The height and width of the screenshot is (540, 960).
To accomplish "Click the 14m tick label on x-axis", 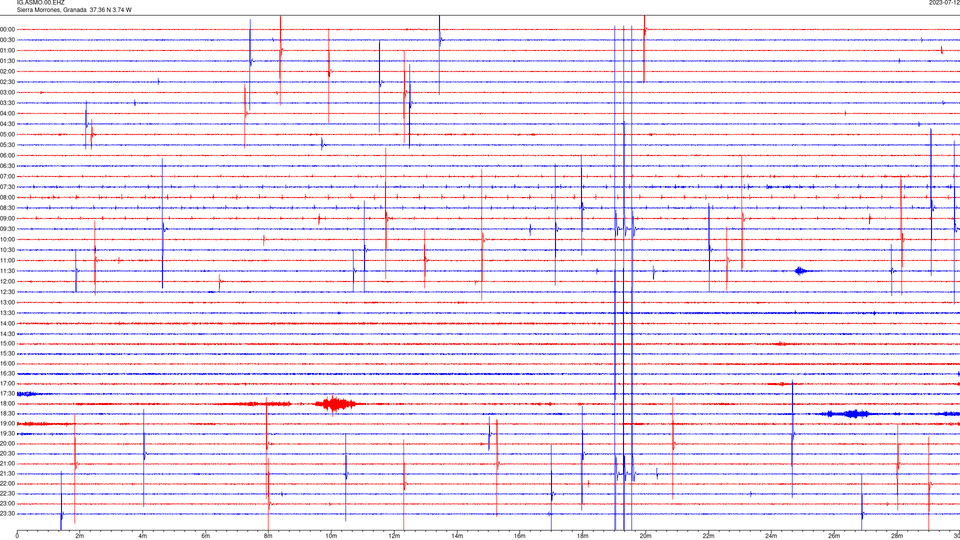I will 457,536.
